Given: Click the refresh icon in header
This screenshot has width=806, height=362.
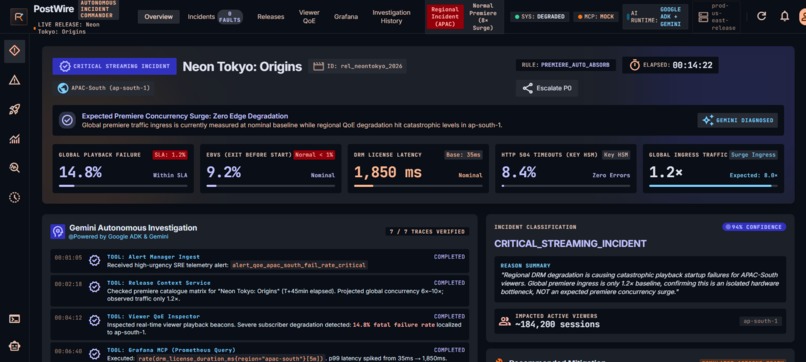Looking at the screenshot, I should coord(762,16).
